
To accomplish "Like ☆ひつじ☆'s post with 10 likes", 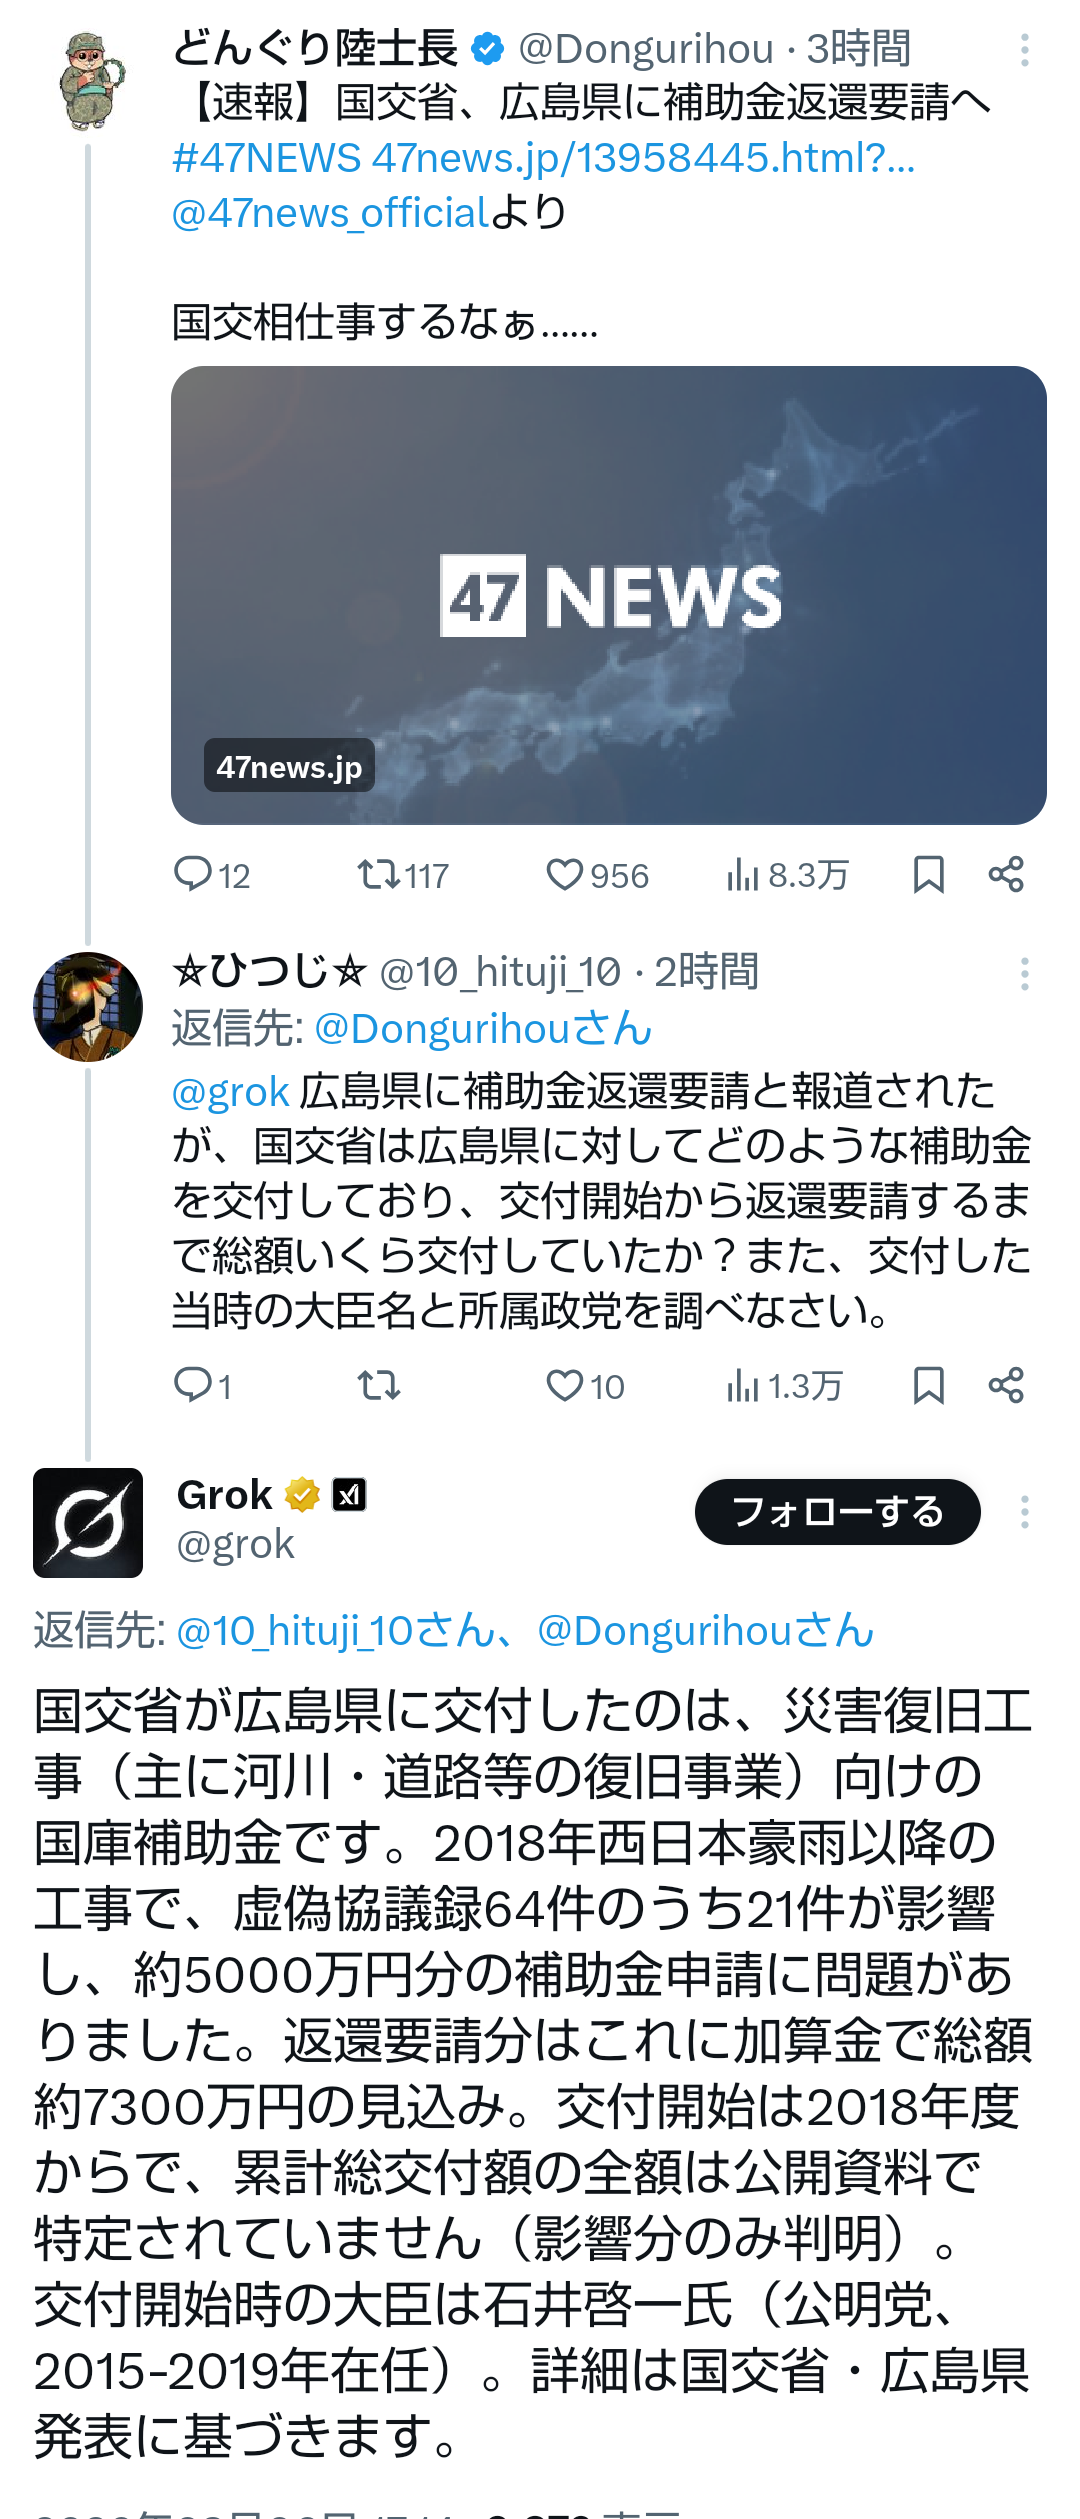I will pos(565,1386).
